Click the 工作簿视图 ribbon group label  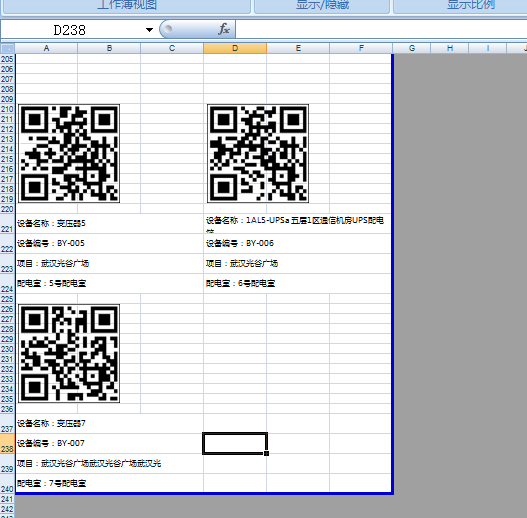pyautogui.click(x=127, y=4)
